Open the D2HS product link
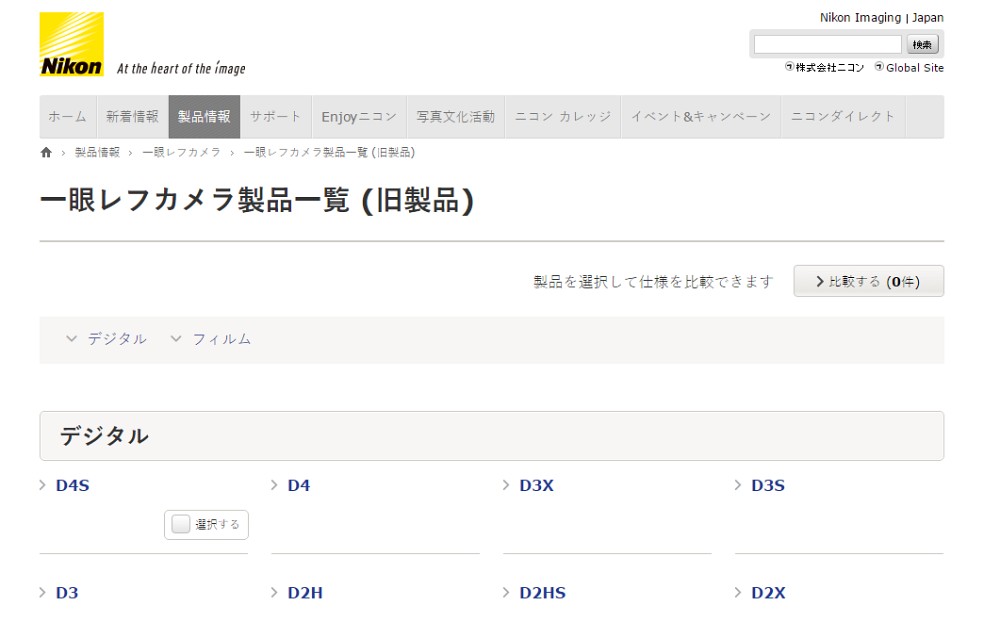1000x638 pixels. click(543, 593)
